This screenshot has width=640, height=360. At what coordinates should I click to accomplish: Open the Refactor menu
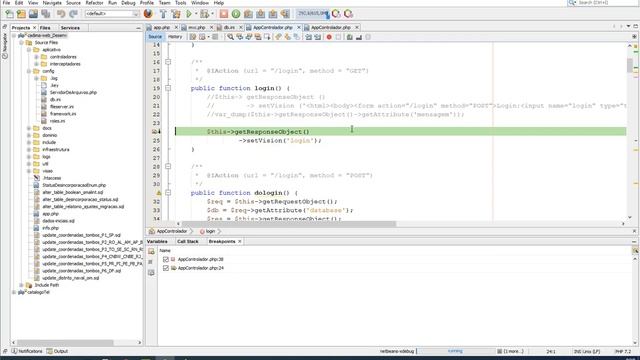click(x=94, y=3)
